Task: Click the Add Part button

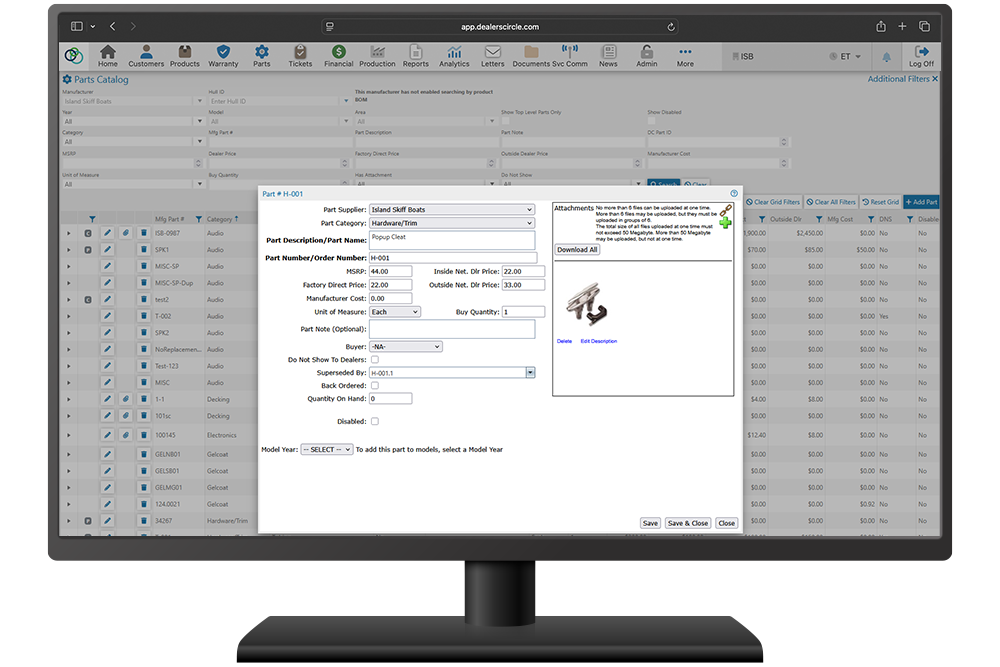Action: click(x=921, y=202)
